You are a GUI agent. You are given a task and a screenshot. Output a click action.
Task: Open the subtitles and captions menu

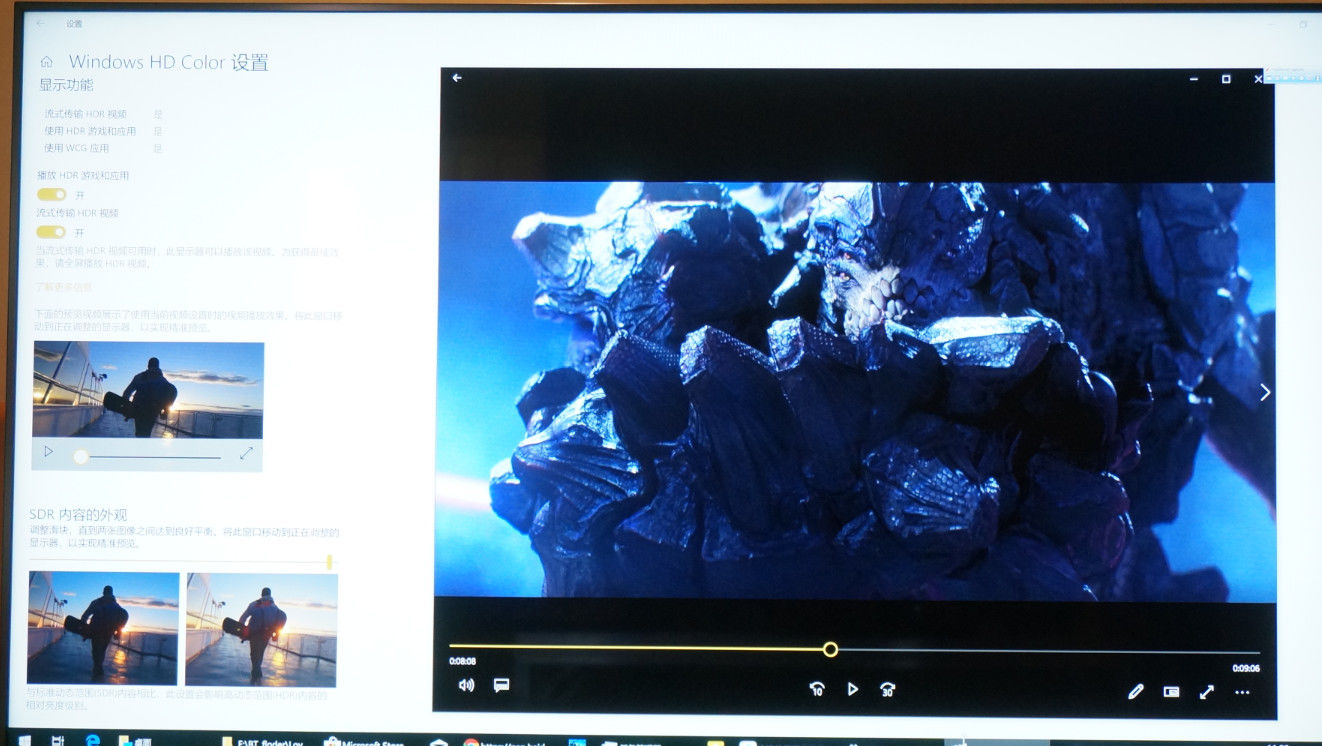[x=502, y=685]
